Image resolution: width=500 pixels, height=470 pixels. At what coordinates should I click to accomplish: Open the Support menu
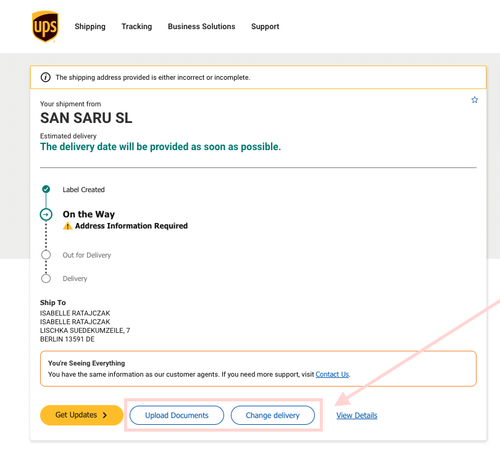(265, 26)
